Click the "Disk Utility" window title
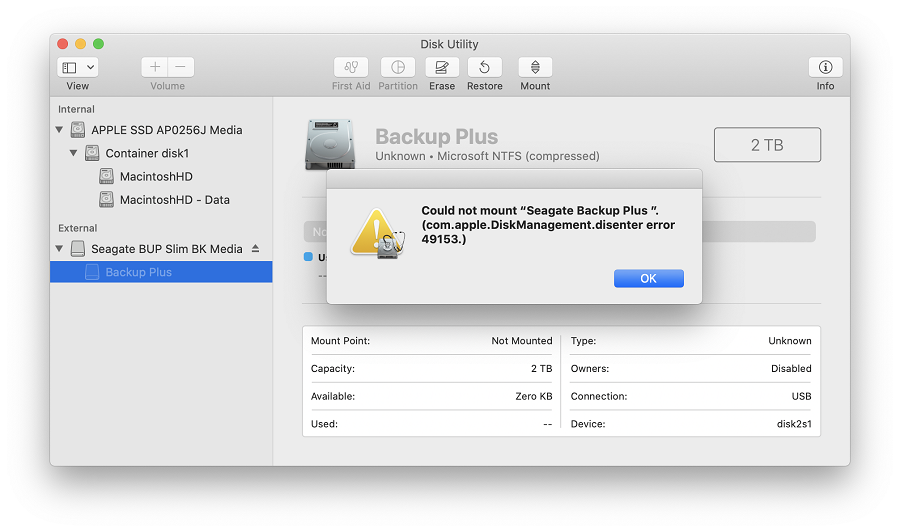The width and height of the screenshot is (900, 532). (449, 44)
